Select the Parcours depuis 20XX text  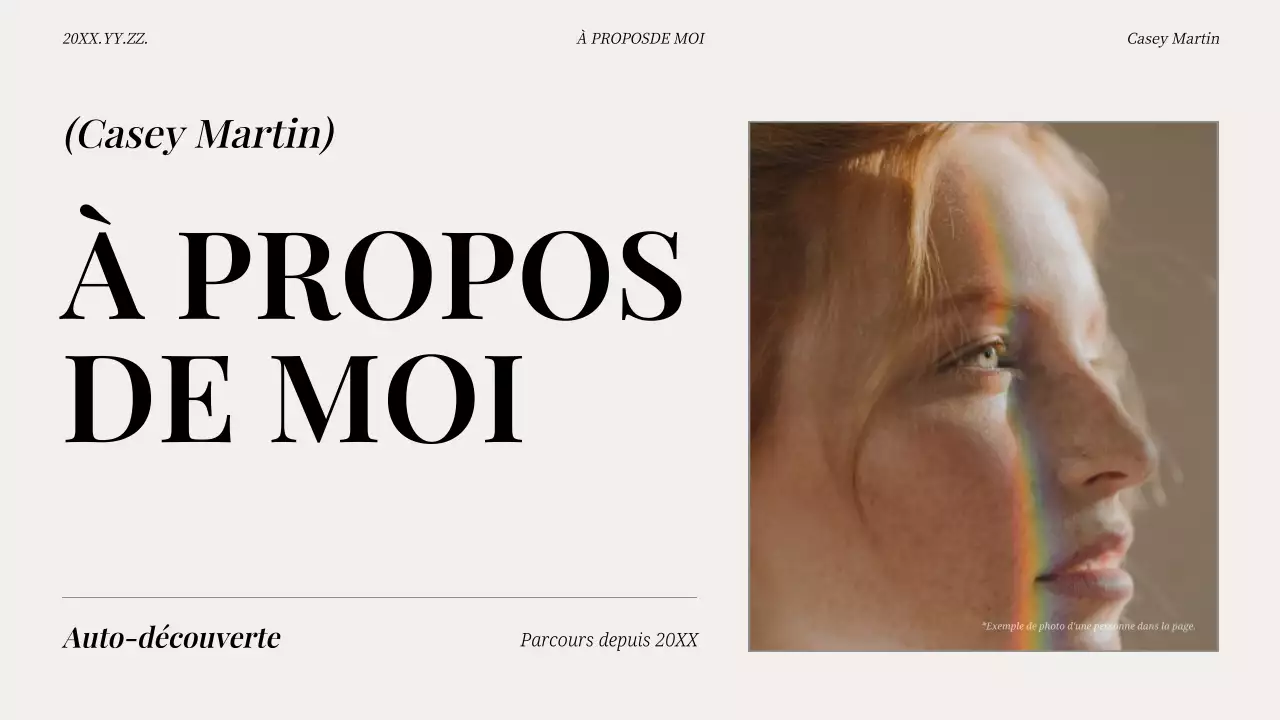click(x=609, y=640)
